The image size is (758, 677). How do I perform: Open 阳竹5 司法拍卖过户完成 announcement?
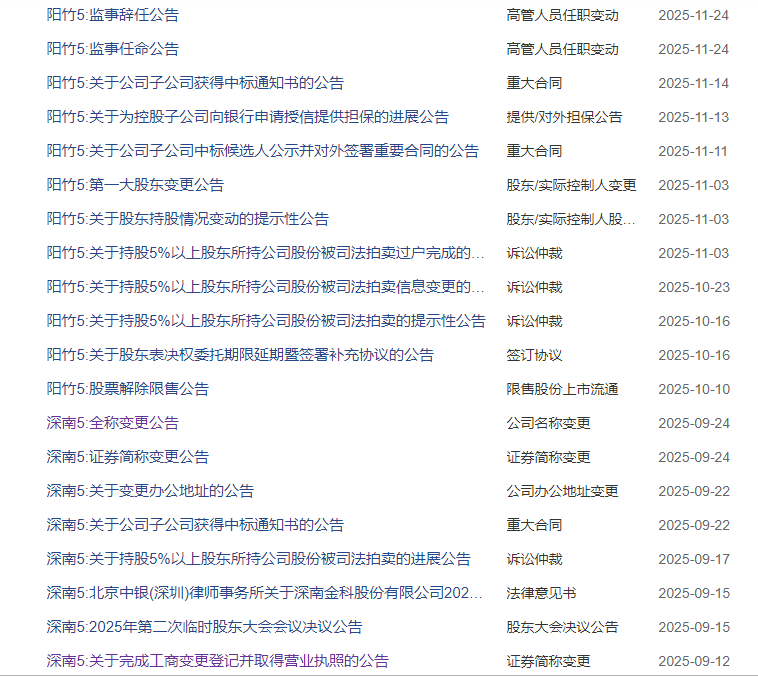pos(265,253)
